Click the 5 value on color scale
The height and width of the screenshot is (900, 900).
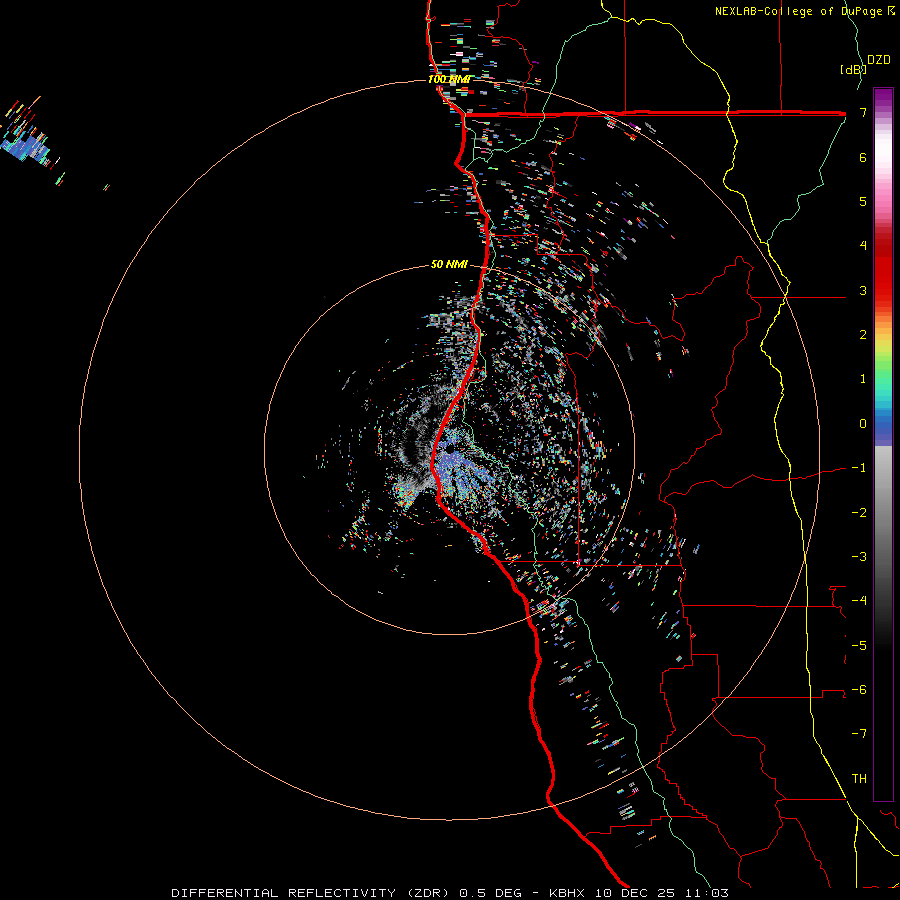[x=863, y=201]
